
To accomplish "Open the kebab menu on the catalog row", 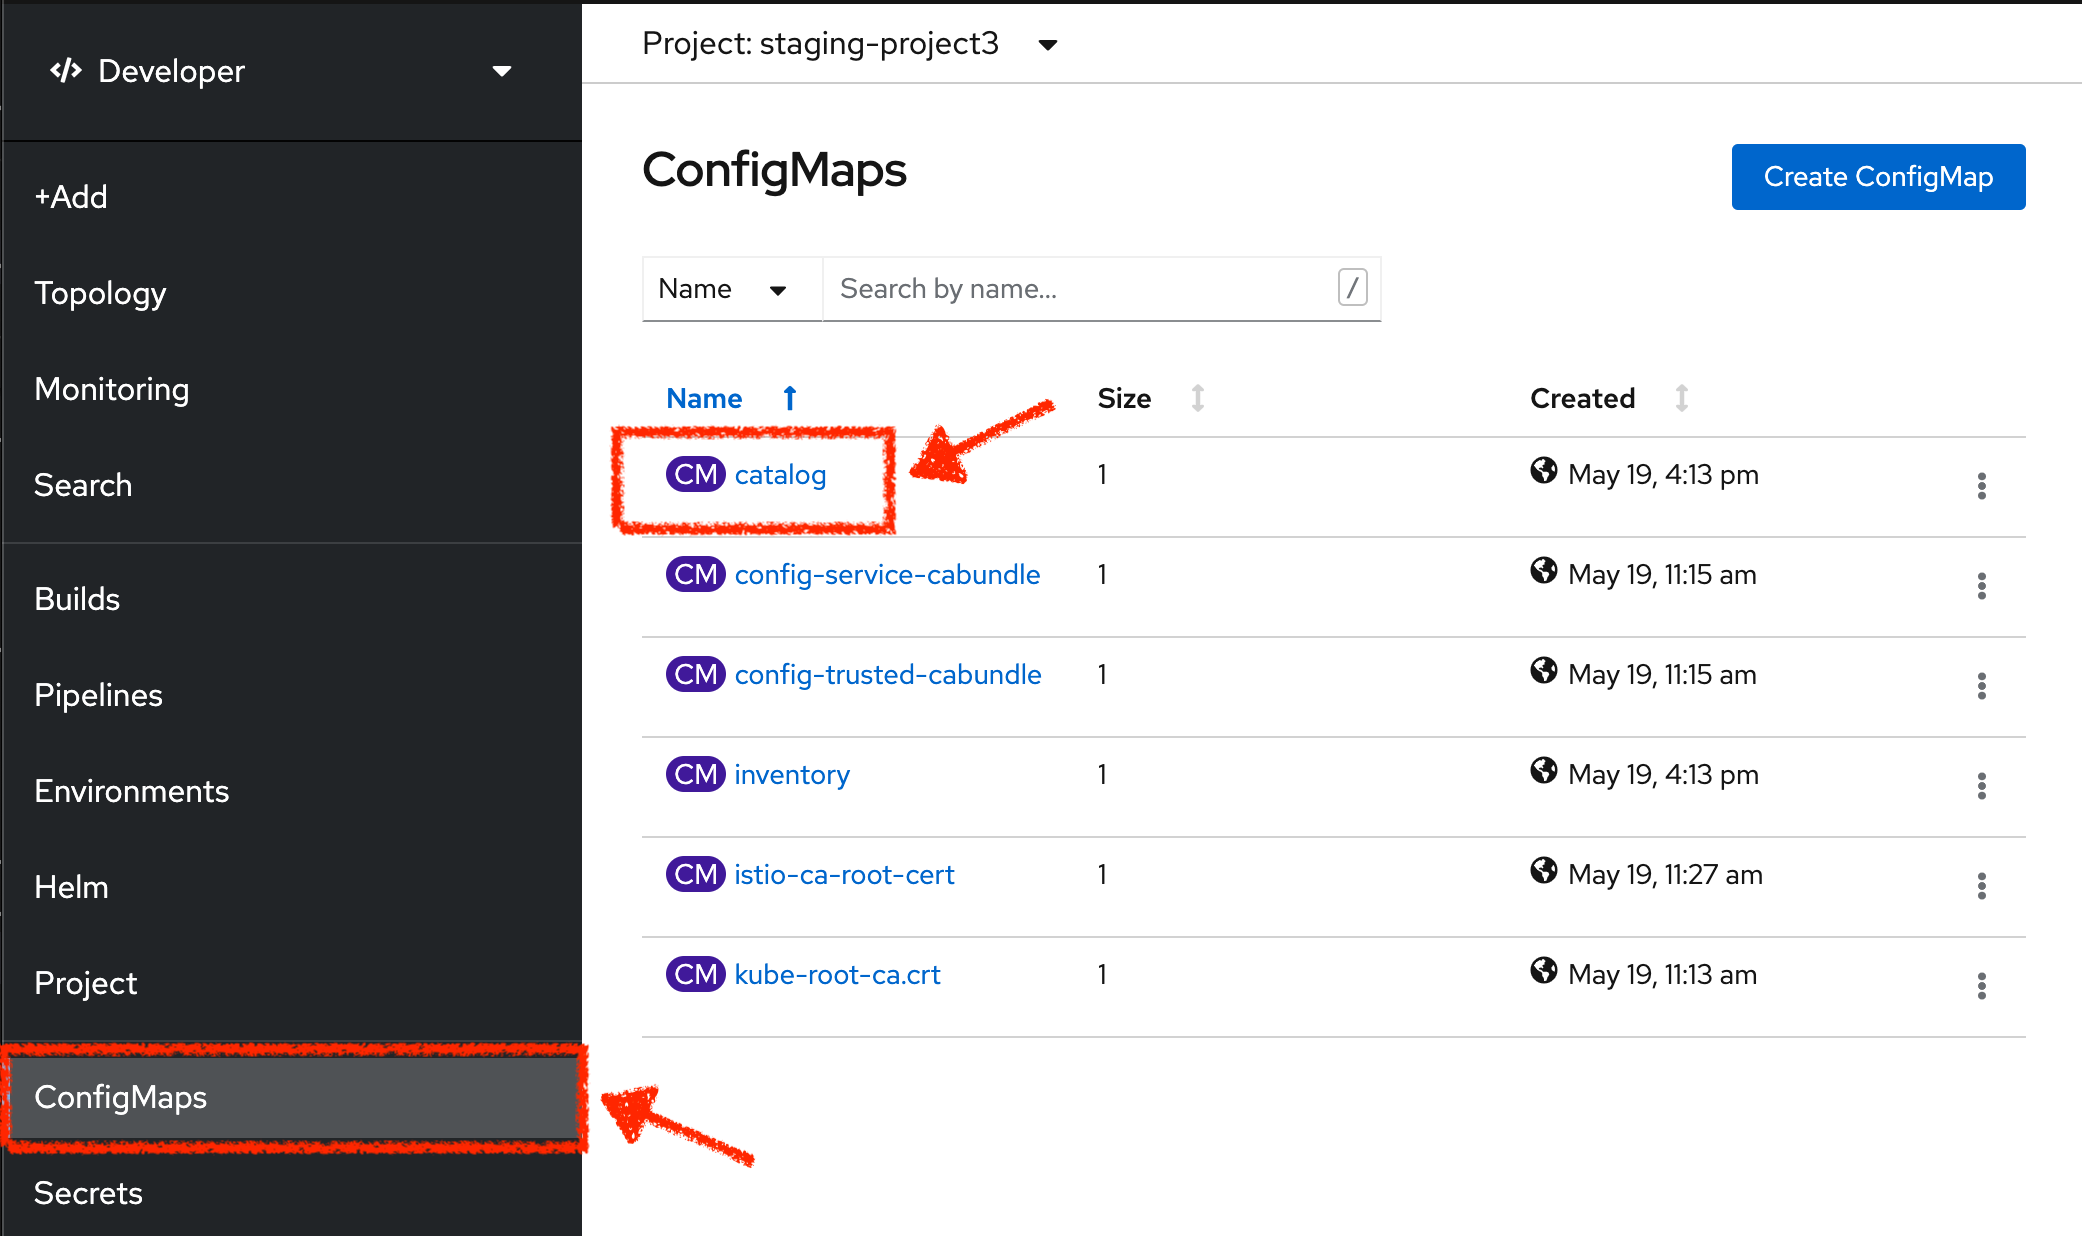I will [1981, 486].
